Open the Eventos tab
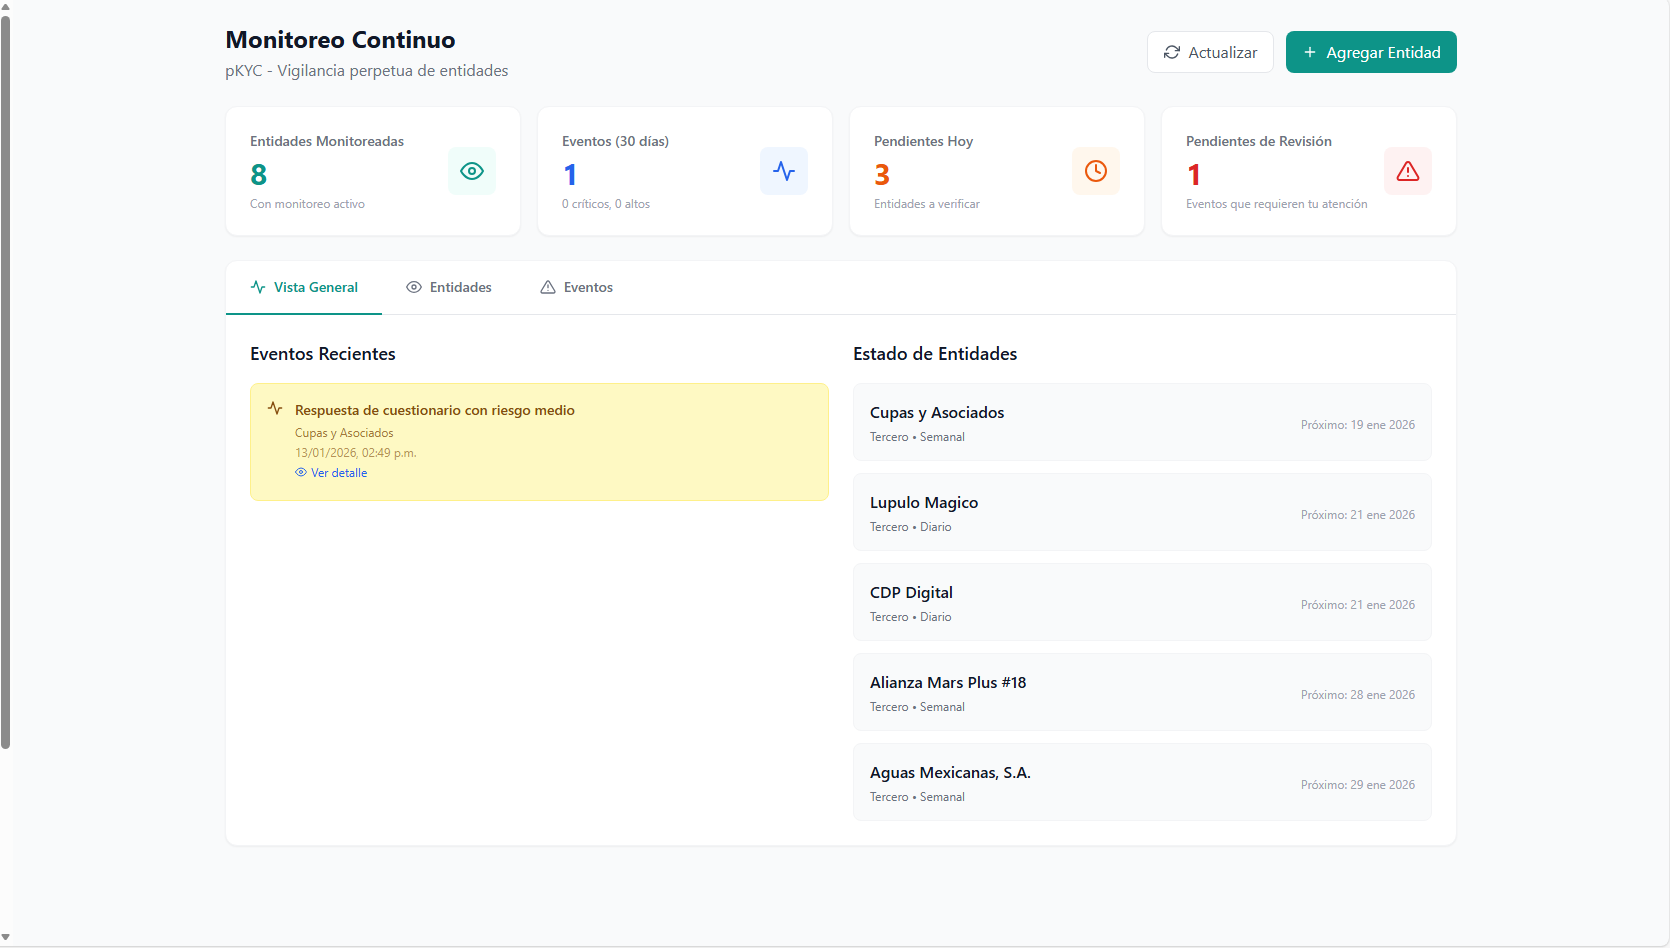Viewport: 1670px width, 948px height. point(577,287)
